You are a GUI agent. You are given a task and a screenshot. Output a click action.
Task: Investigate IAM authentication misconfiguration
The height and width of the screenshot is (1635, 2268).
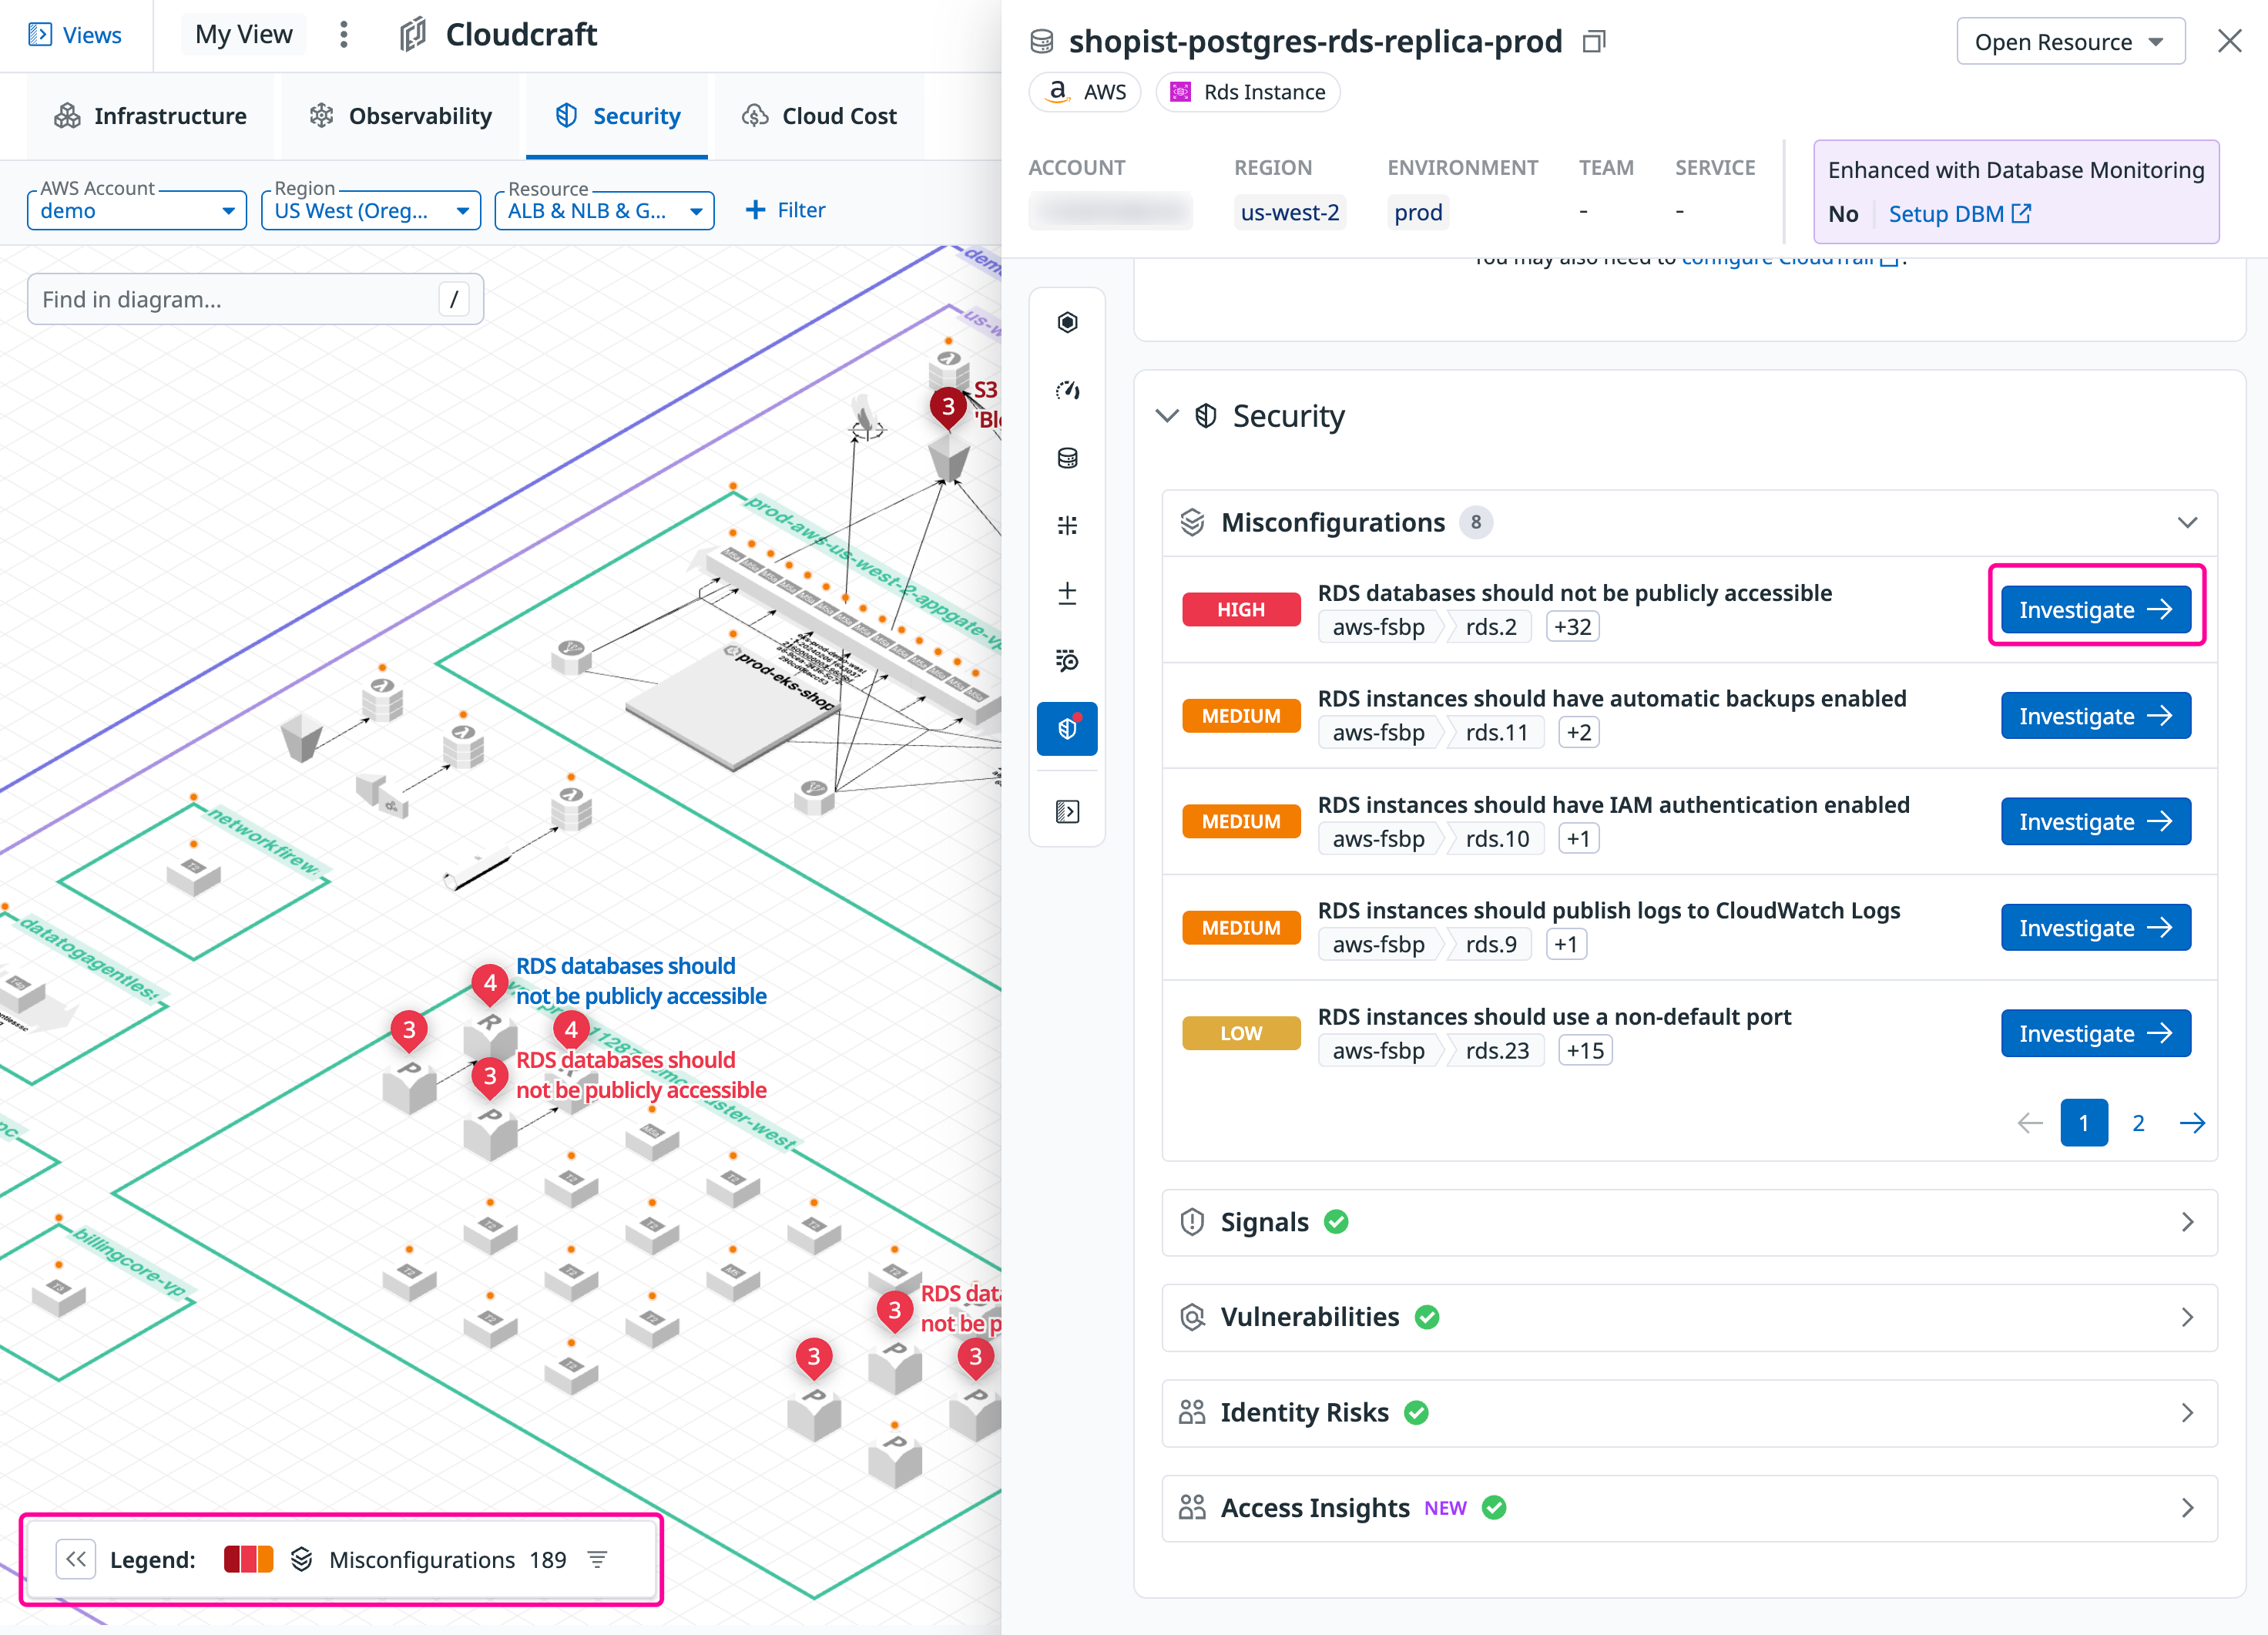2095,821
